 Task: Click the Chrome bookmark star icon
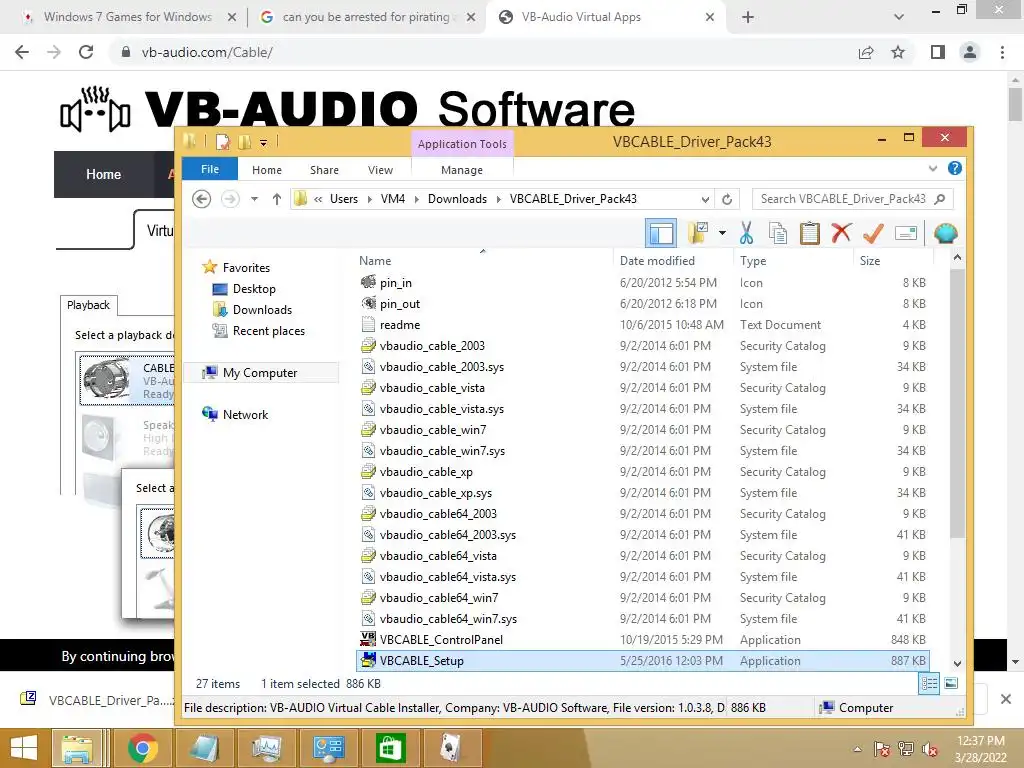pos(898,52)
